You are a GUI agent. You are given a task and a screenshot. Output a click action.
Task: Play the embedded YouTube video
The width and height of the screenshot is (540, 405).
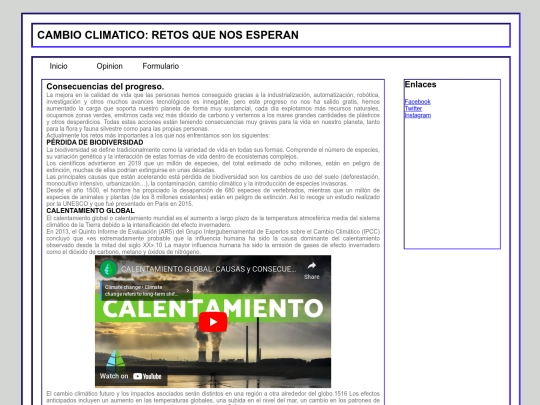(x=213, y=322)
